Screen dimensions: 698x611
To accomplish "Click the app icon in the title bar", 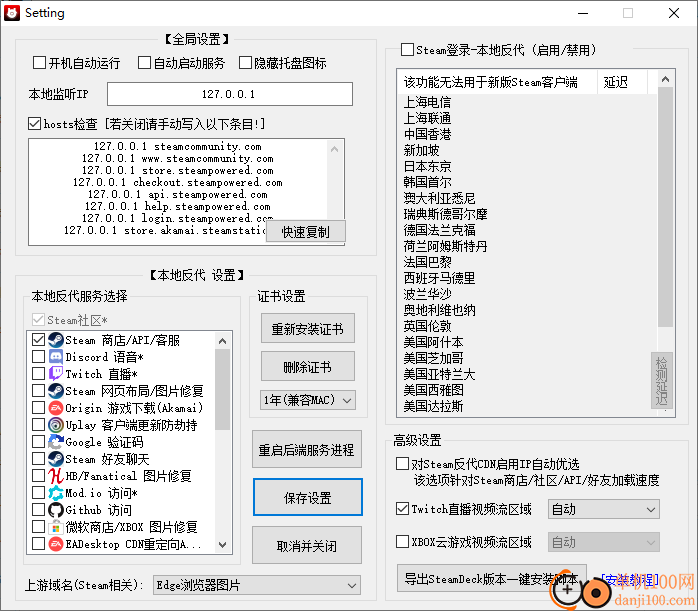I will point(12,13).
